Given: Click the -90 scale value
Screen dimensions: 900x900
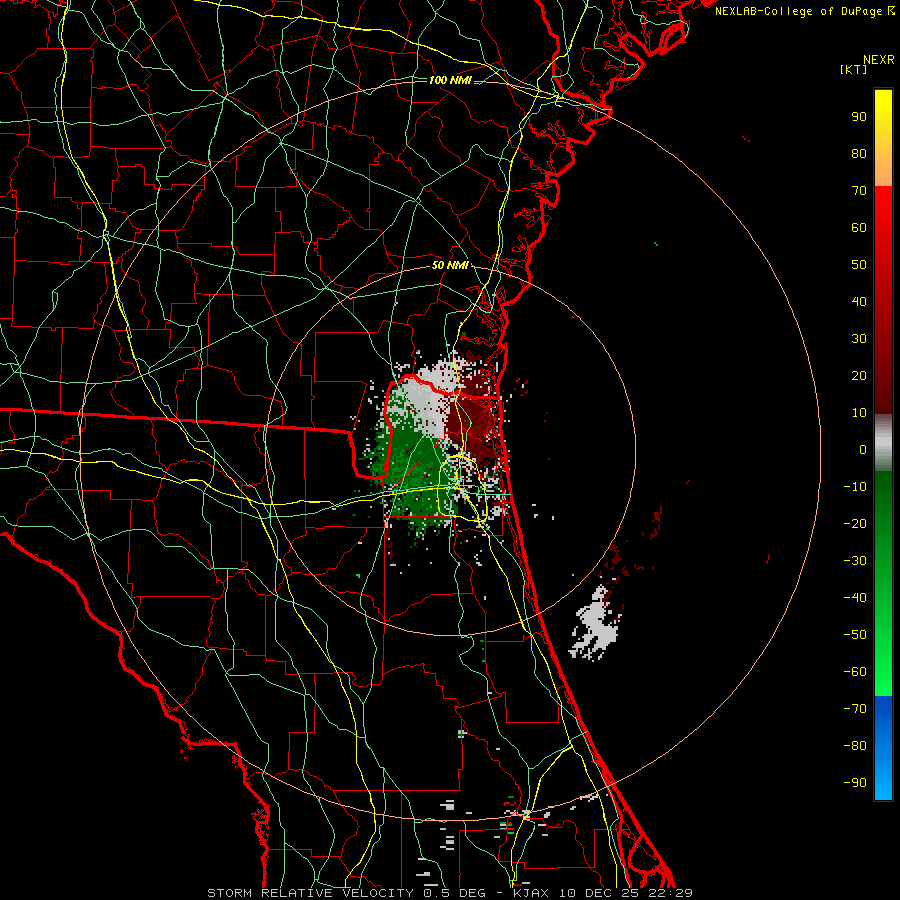Looking at the screenshot, I should [855, 783].
